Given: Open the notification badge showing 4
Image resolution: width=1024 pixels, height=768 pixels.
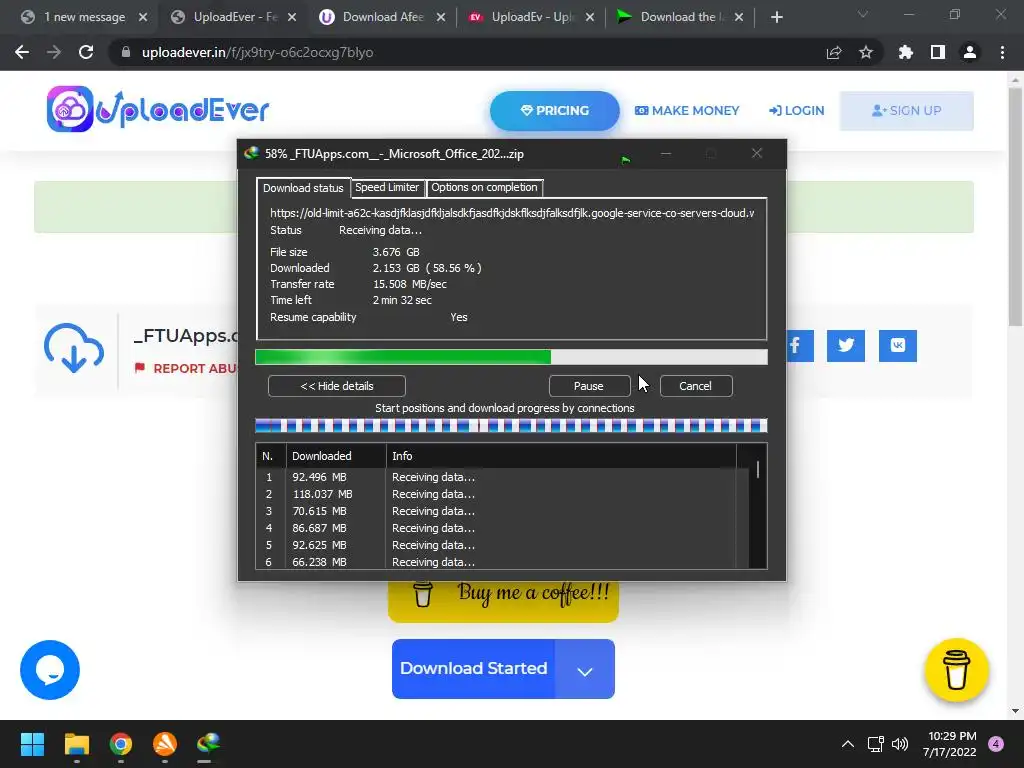Looking at the screenshot, I should pyautogui.click(x=996, y=744).
